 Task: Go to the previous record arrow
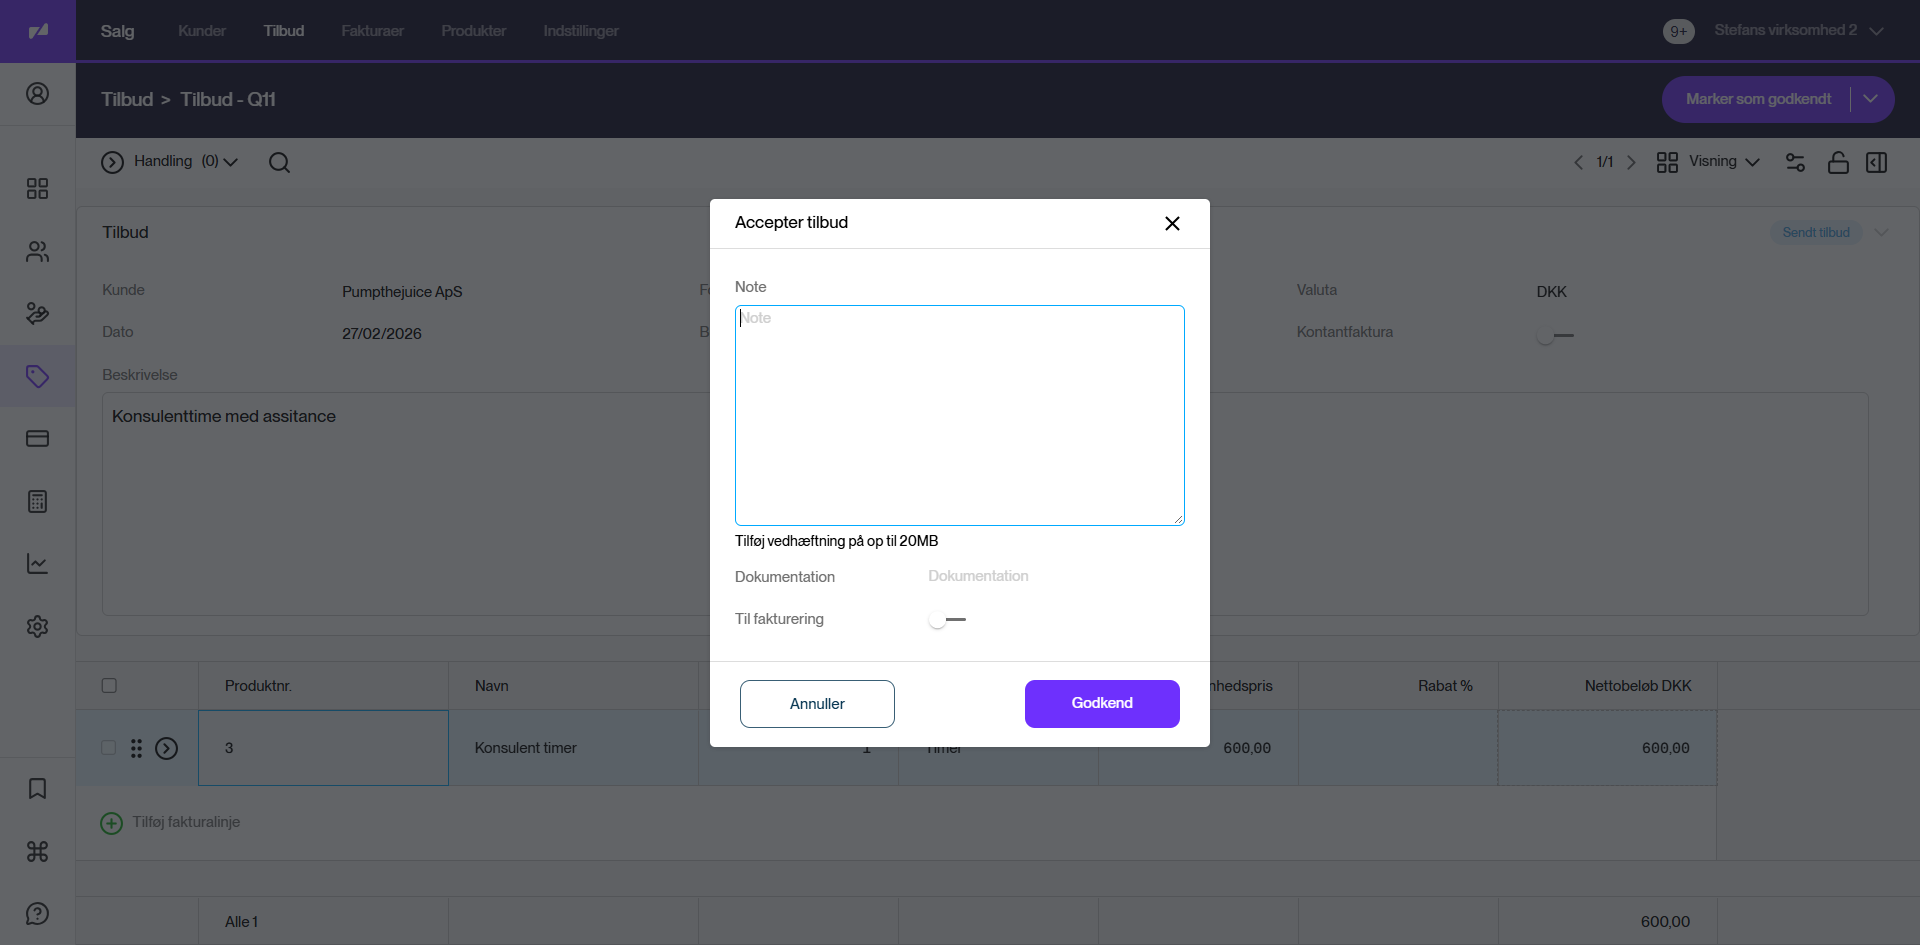point(1578,162)
